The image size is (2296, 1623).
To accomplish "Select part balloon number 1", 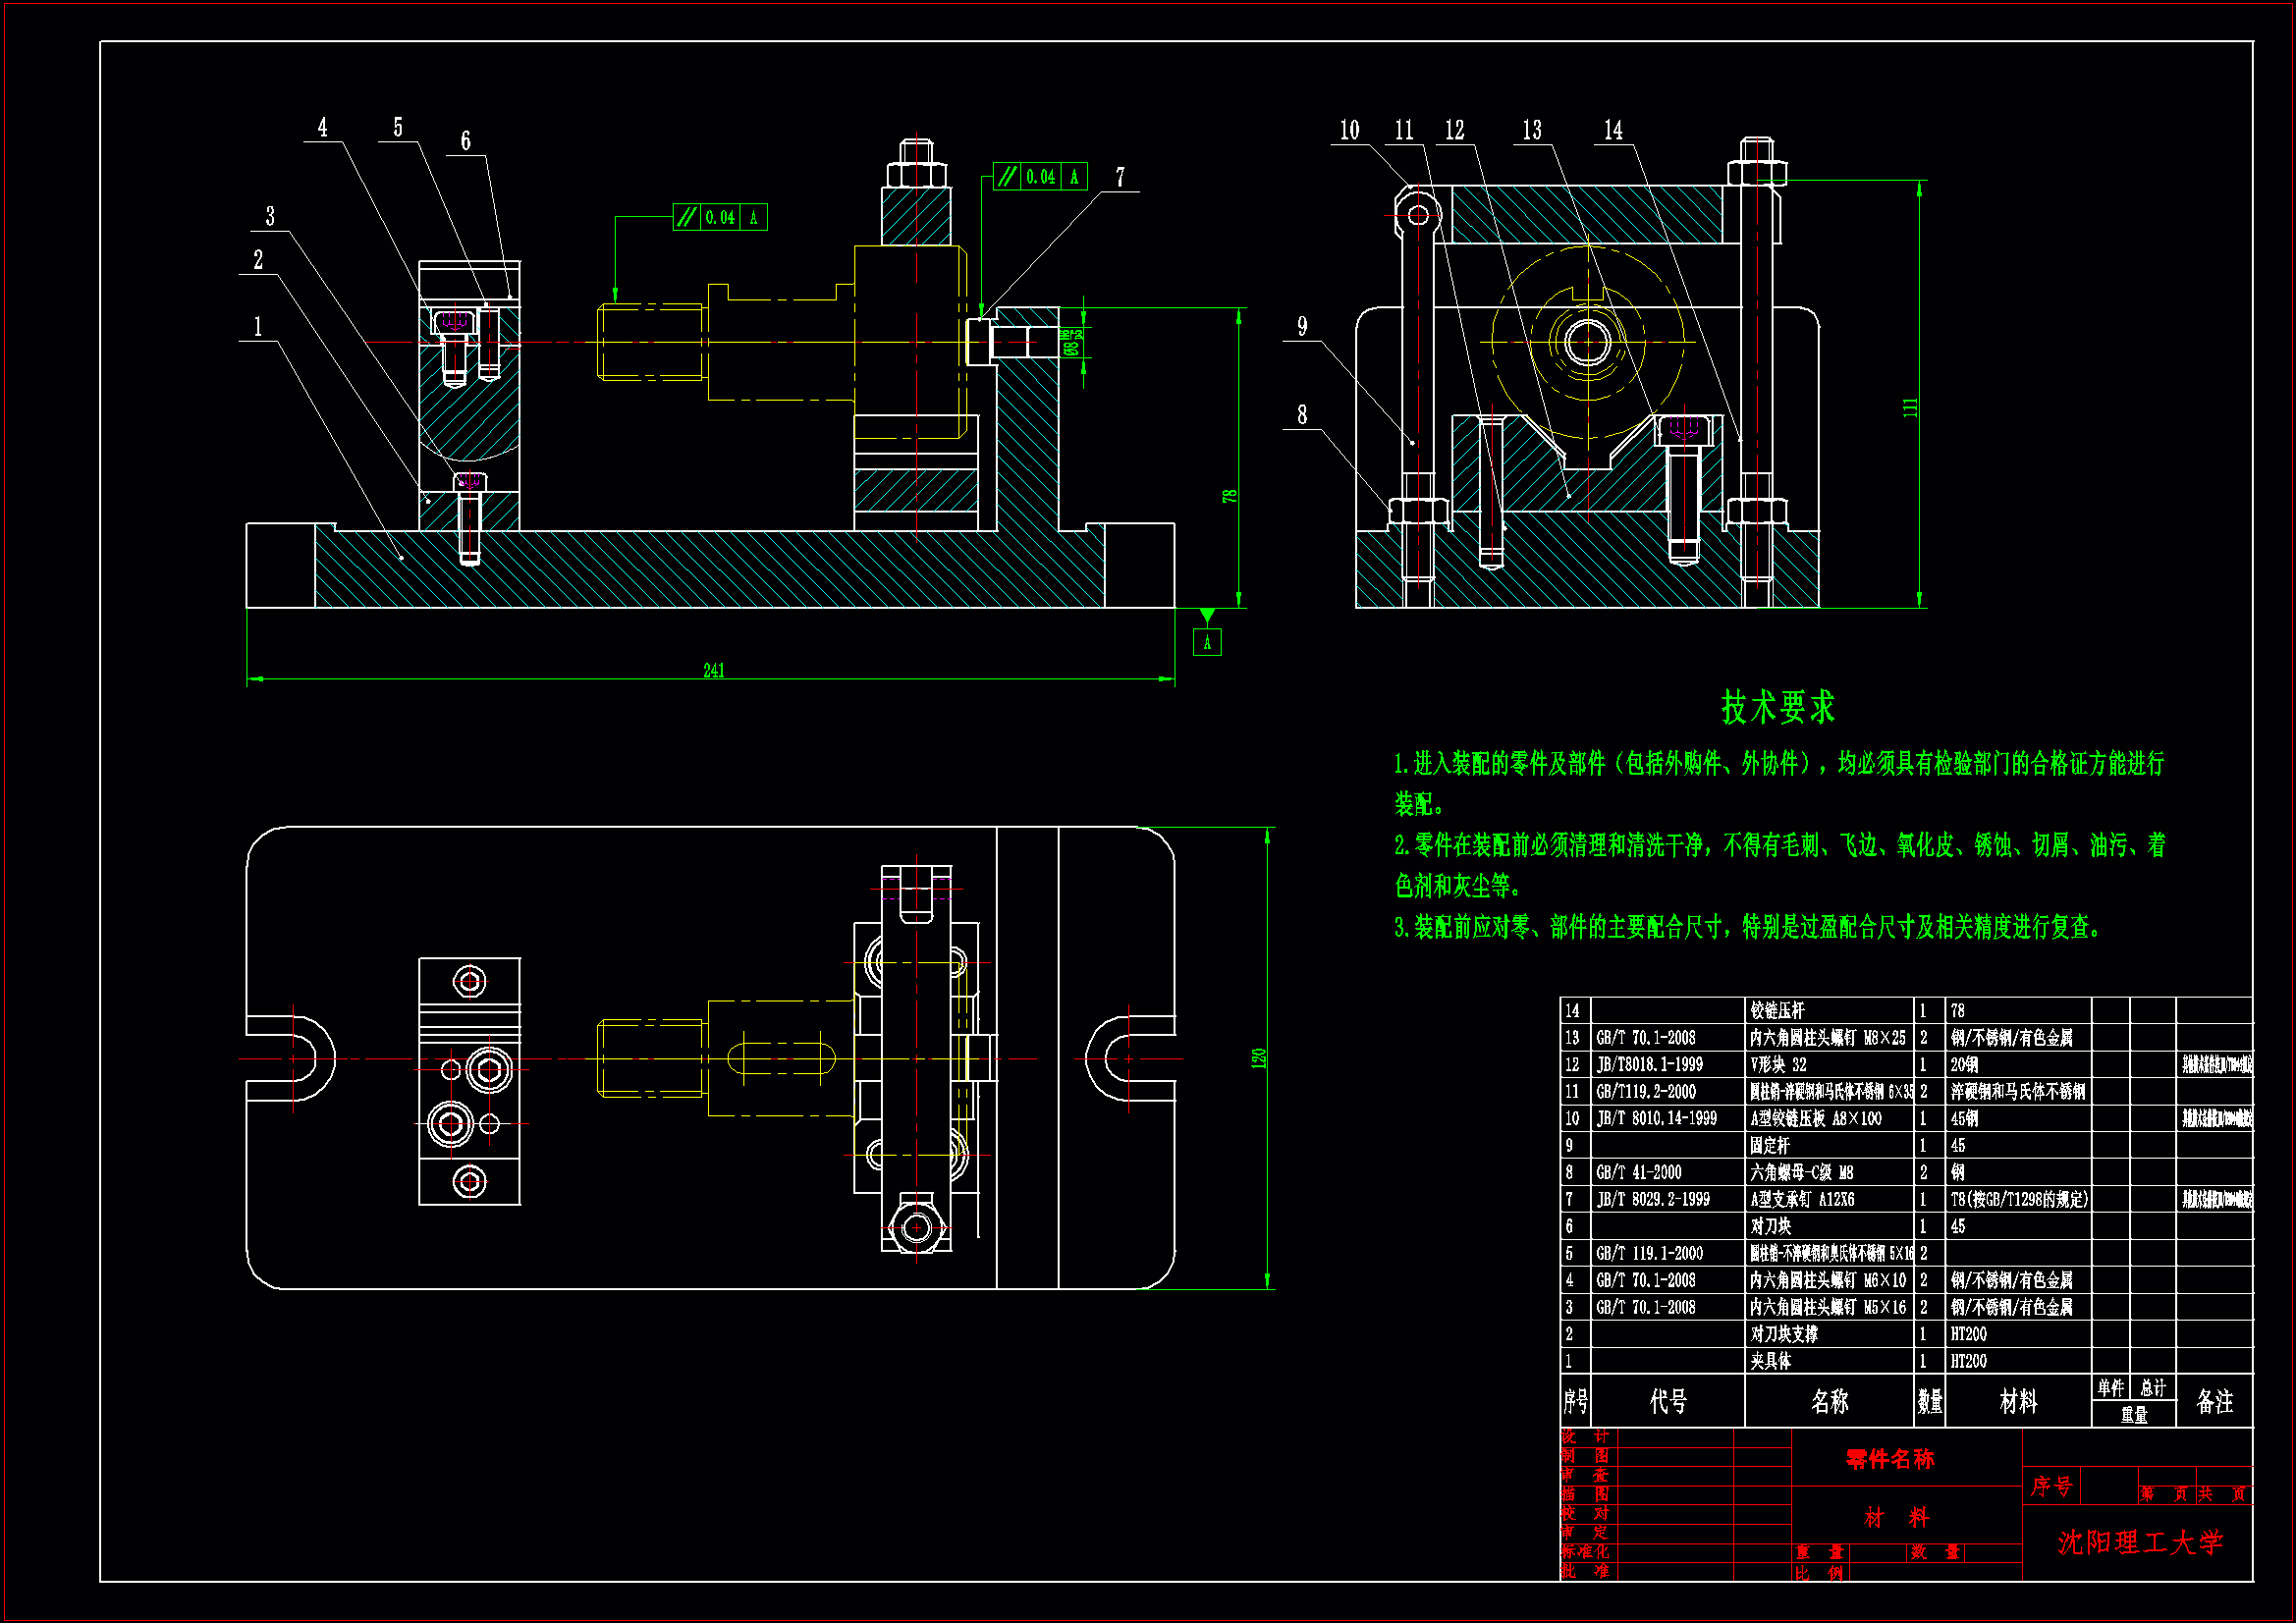I will pyautogui.click(x=258, y=327).
